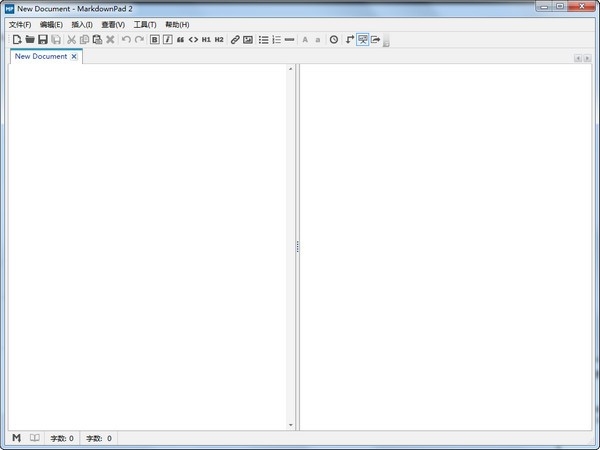This screenshot has width=600, height=450.
Task: Create a new document with toolbar icon
Action: (17, 39)
